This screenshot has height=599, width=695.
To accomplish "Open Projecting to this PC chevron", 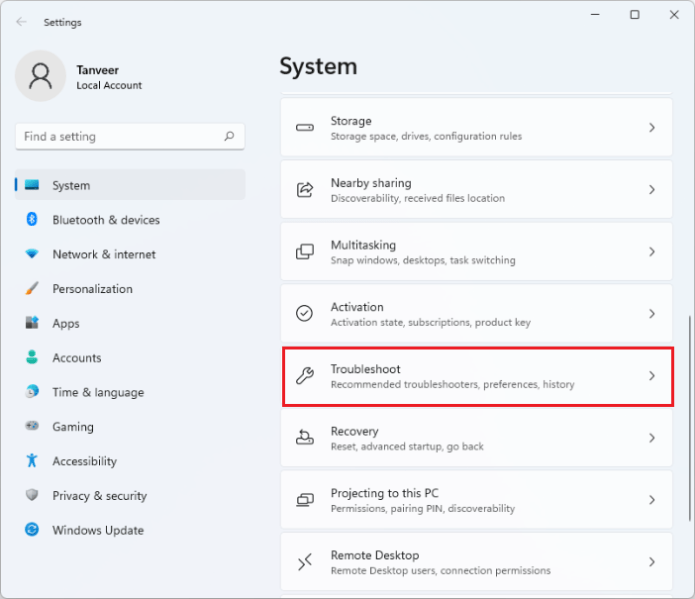I will tap(652, 500).
